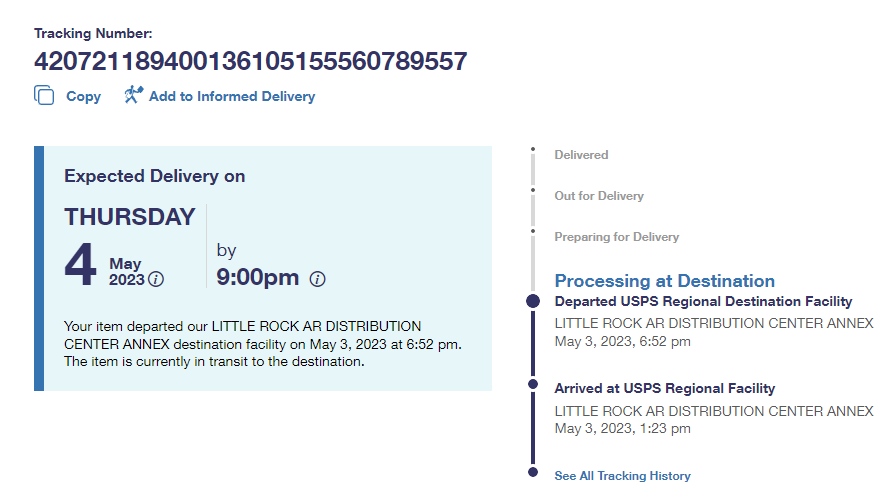
Task: Select the Out for Delivery label
Action: click(599, 196)
